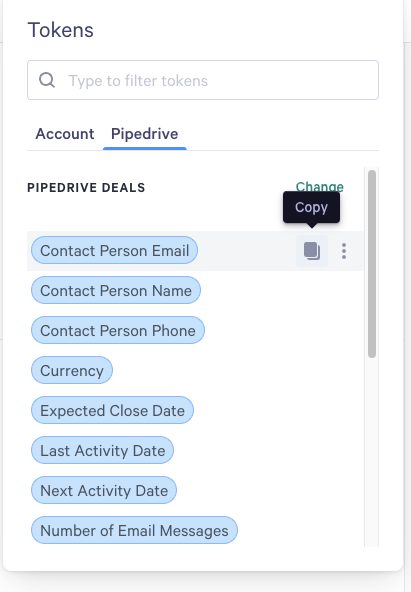Image resolution: width=411 pixels, height=592 pixels.
Task: Click the Copy tooltip label
Action: click(x=311, y=207)
